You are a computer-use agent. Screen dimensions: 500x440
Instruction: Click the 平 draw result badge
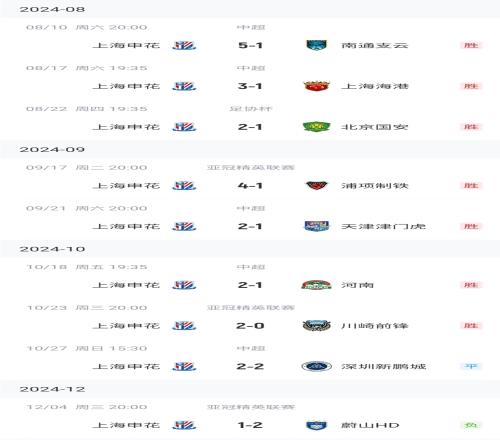tap(471, 366)
